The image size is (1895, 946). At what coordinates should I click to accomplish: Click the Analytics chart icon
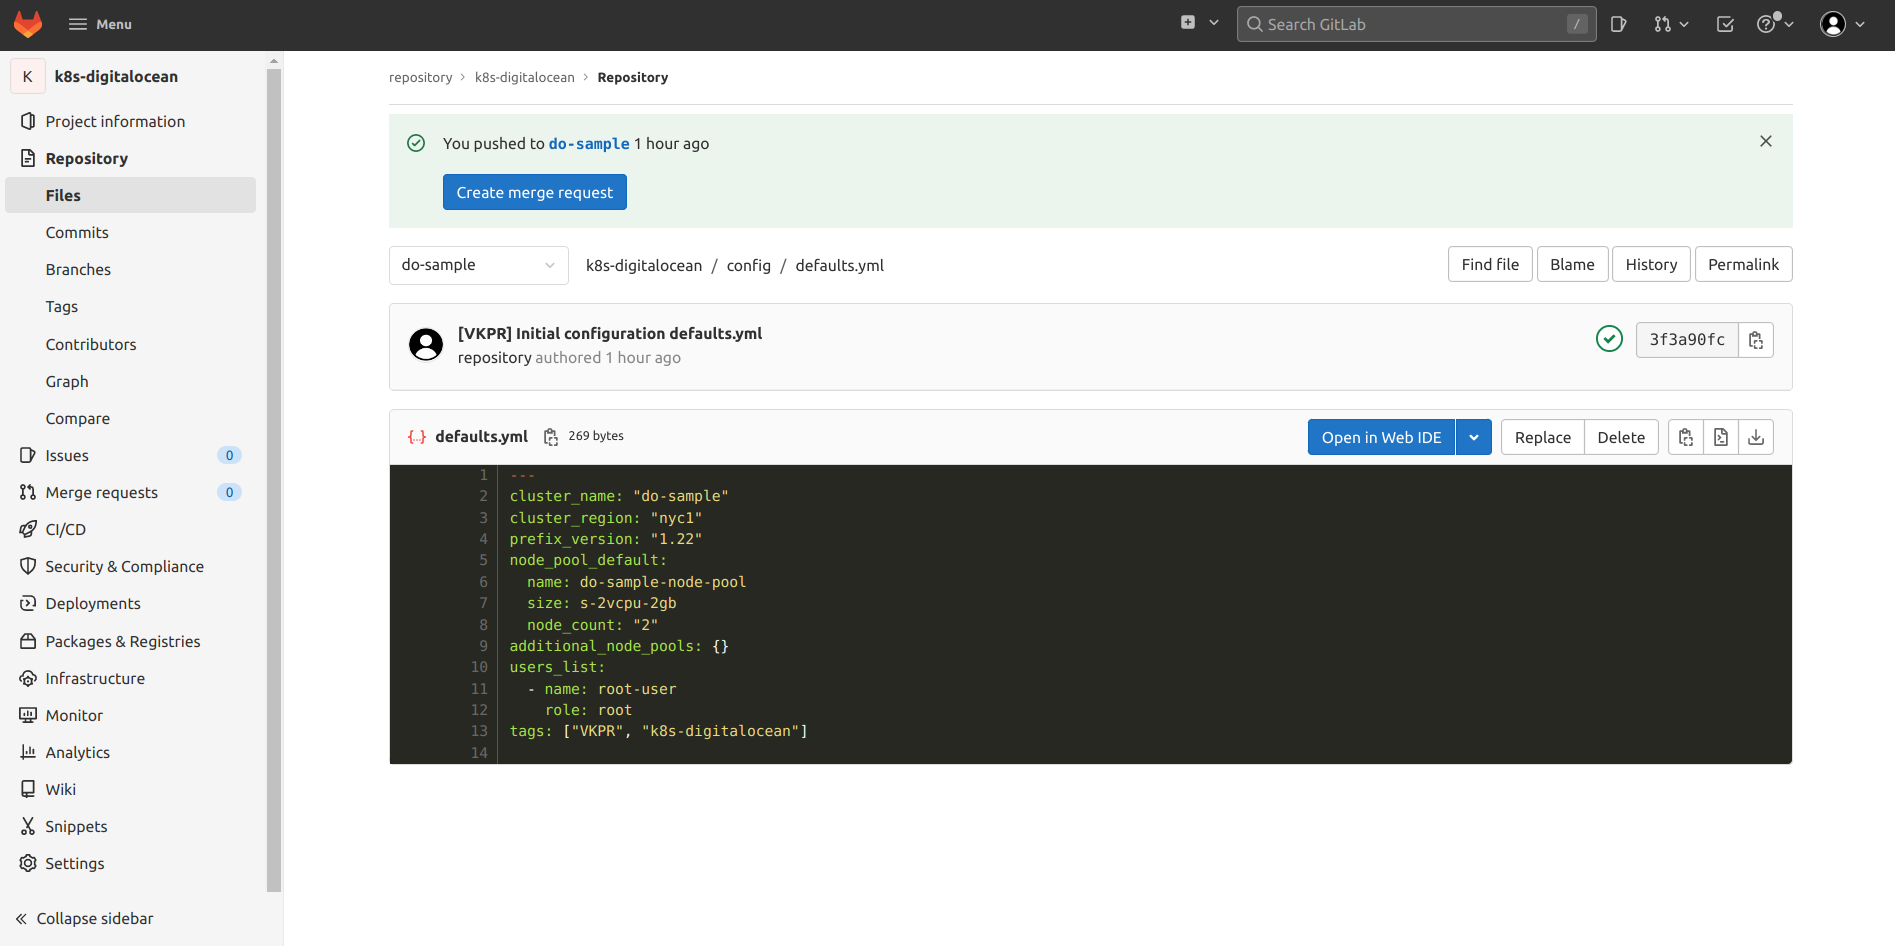[x=28, y=752]
